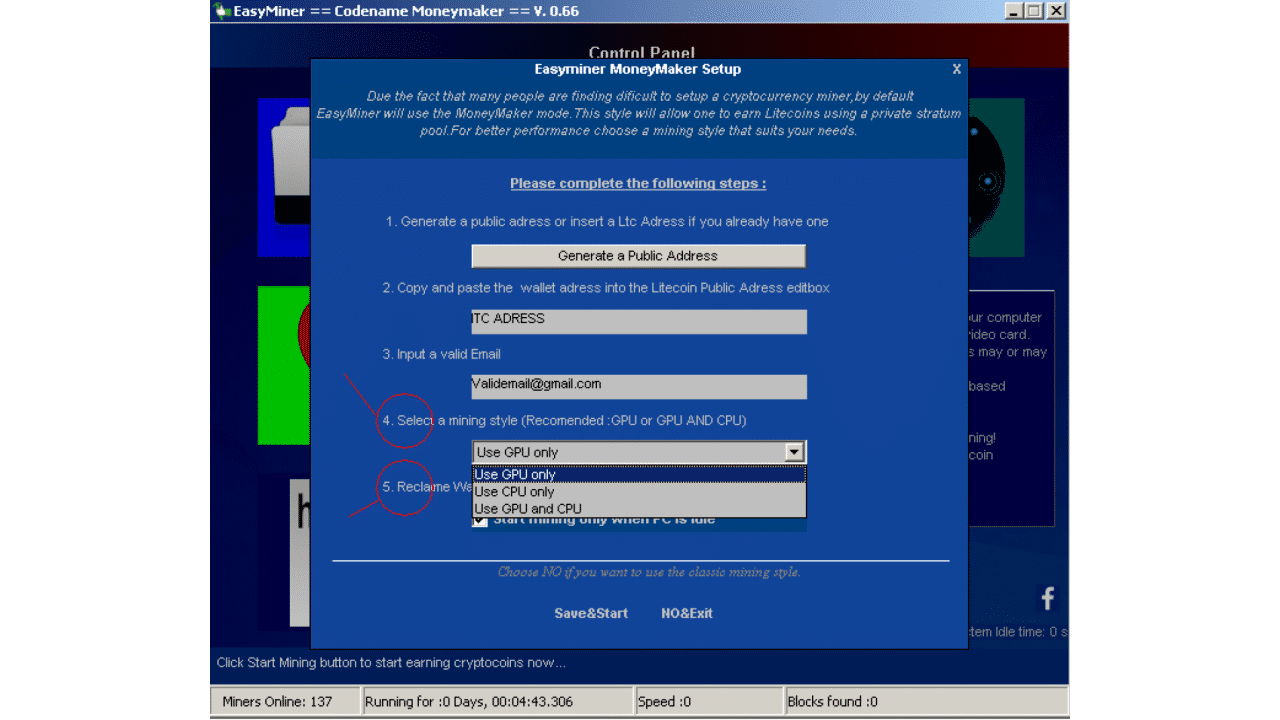The height and width of the screenshot is (720, 1280).
Task: Choose Use GPU and CPU option
Action: 639,509
